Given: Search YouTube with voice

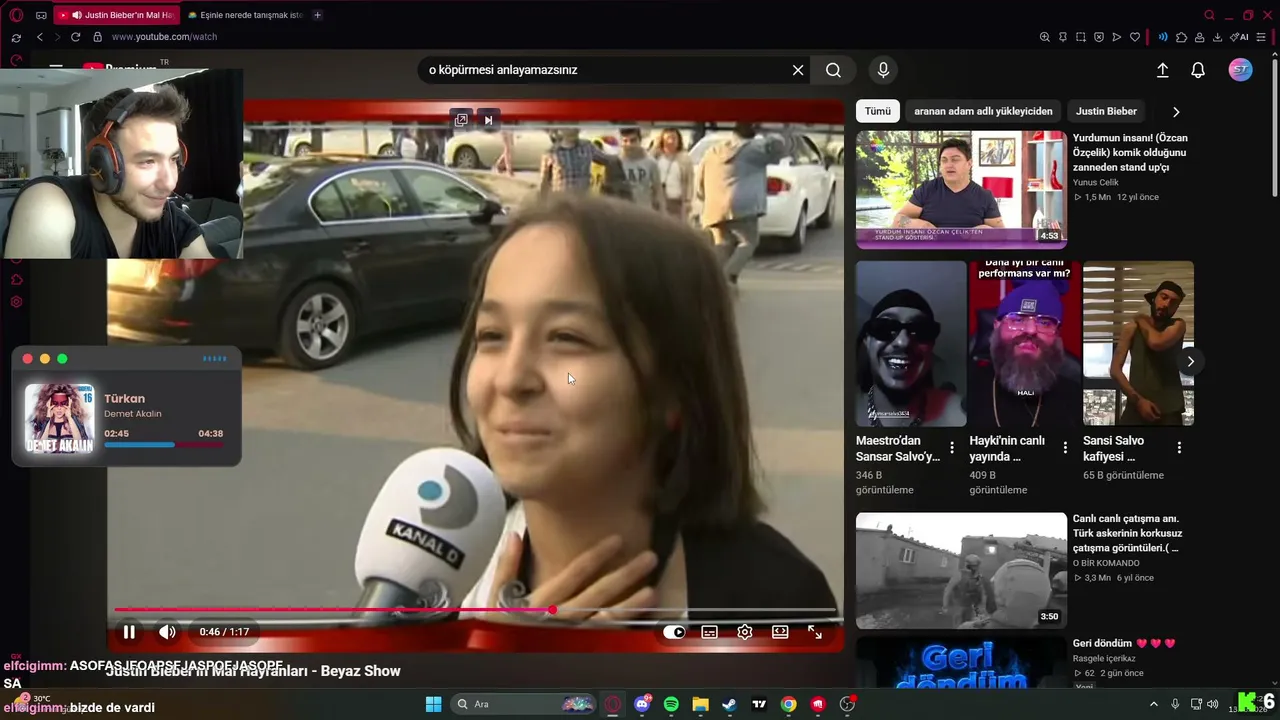Looking at the screenshot, I should click(882, 70).
